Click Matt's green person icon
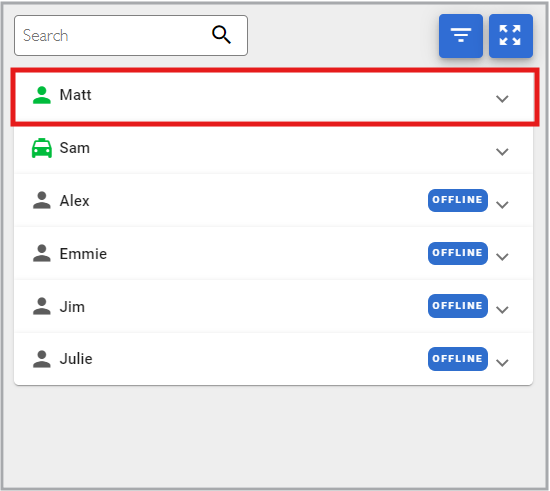Viewport: 550px width, 491px height. (42, 95)
